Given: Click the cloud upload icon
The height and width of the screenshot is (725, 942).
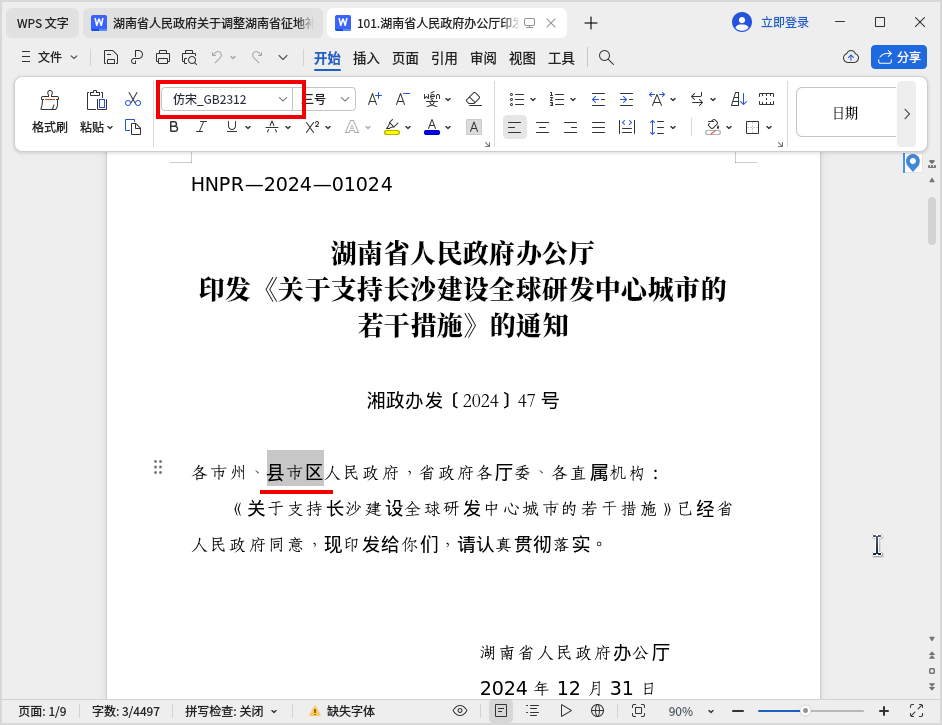Looking at the screenshot, I should [851, 58].
